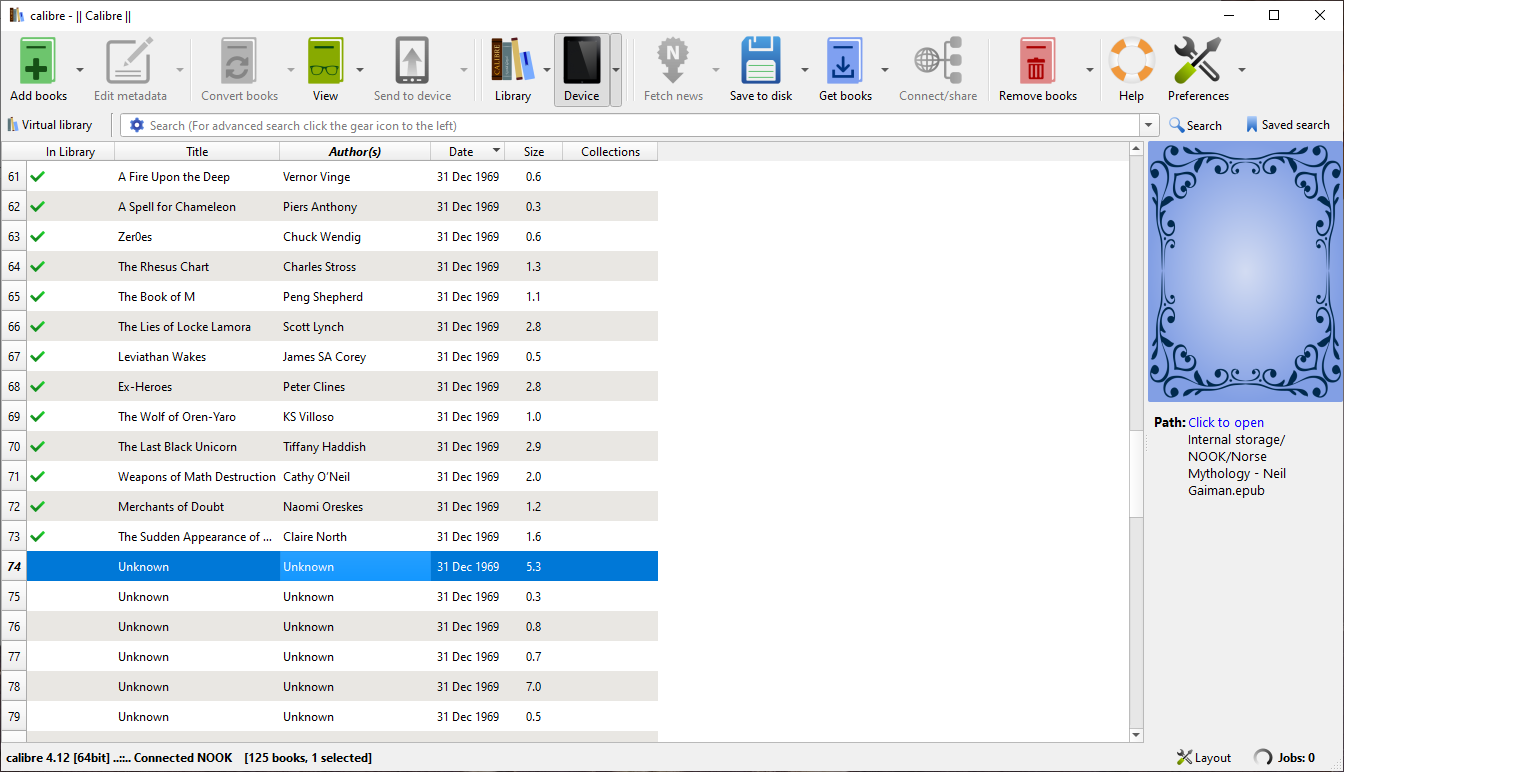Screen dimensions: 1536x772
Task: Select 'A Spell for Chameleon' row
Action: click(342, 207)
